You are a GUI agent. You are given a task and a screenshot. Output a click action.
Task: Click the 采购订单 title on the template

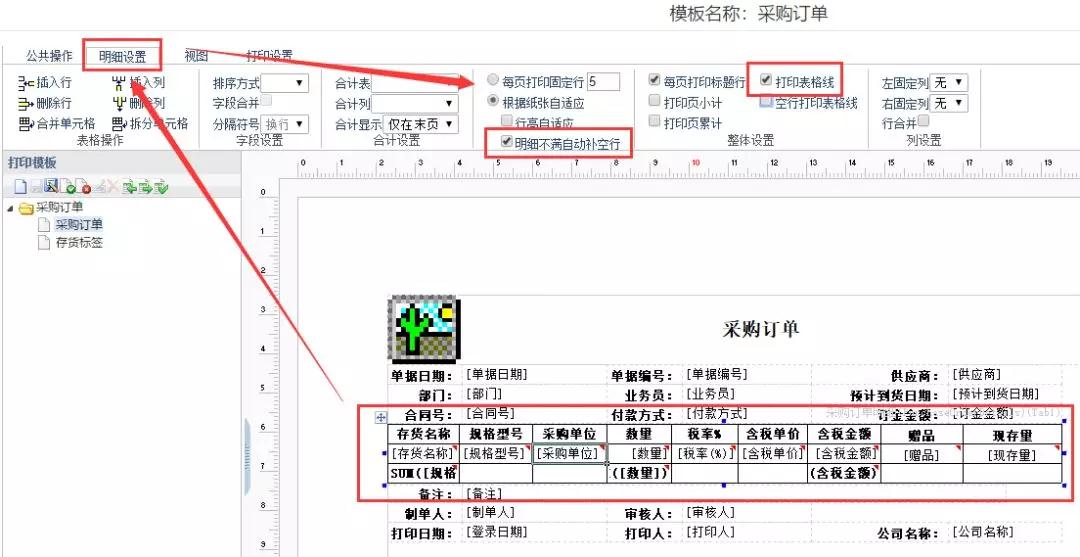click(x=761, y=328)
